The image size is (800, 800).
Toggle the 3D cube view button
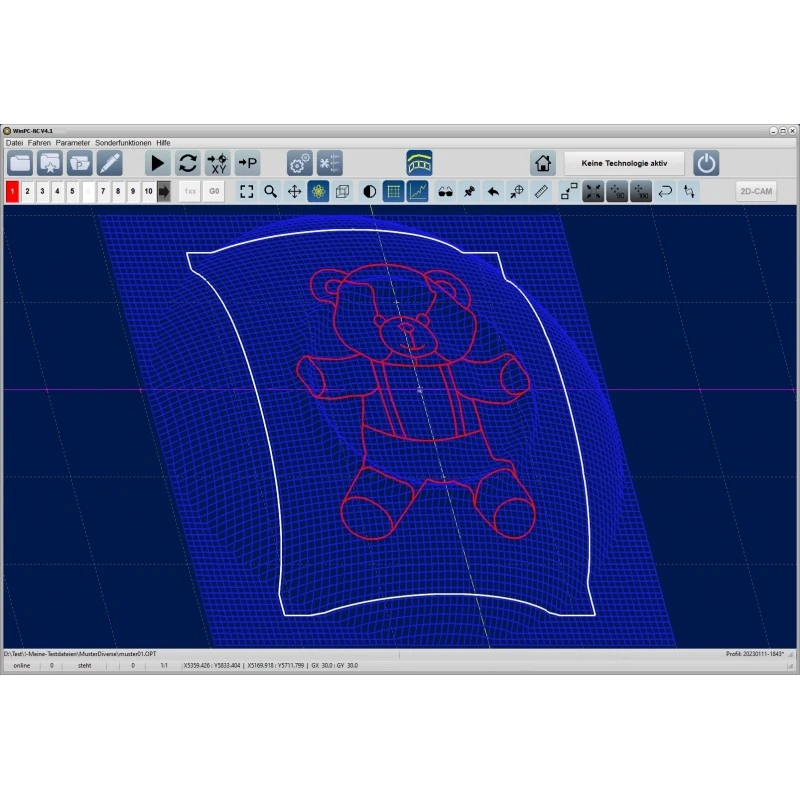(342, 191)
